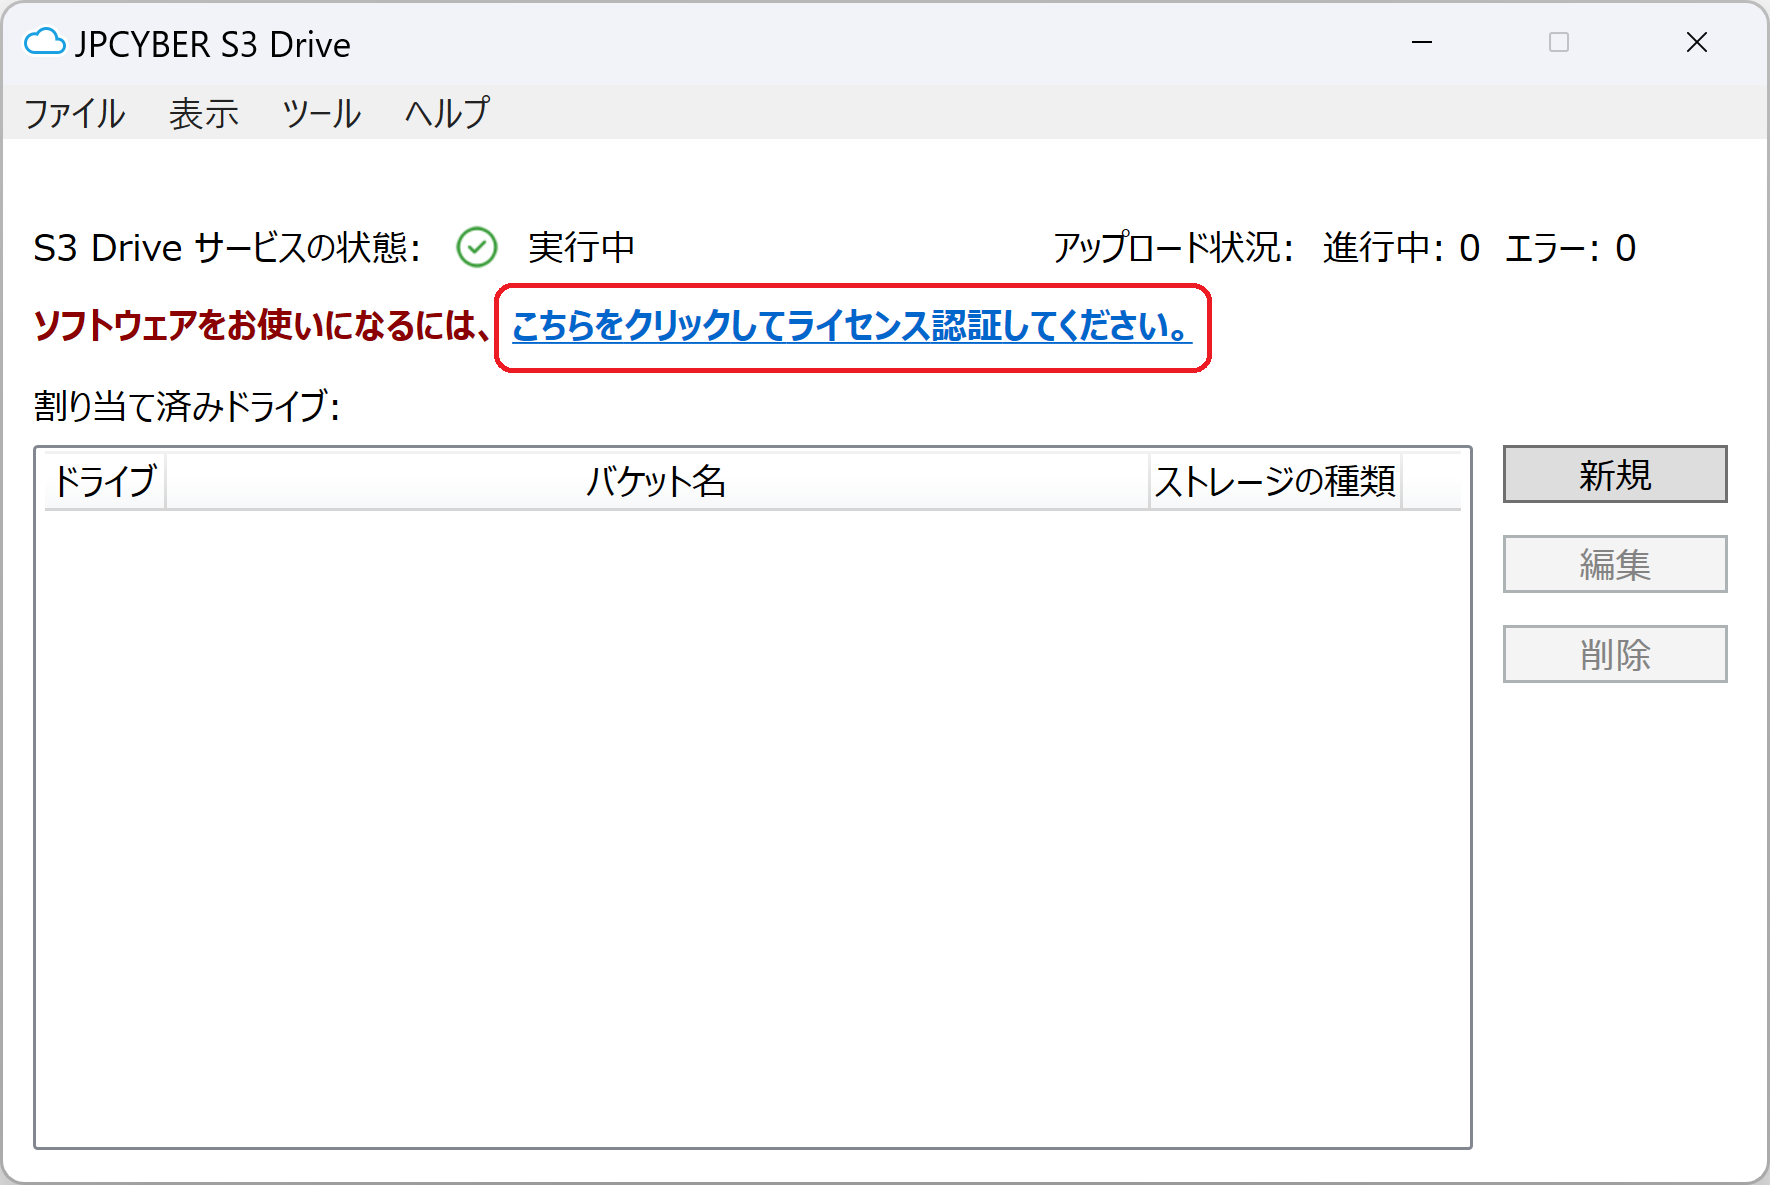The image size is (1770, 1185).
Task: Click the 削除 button
Action: tap(1614, 654)
